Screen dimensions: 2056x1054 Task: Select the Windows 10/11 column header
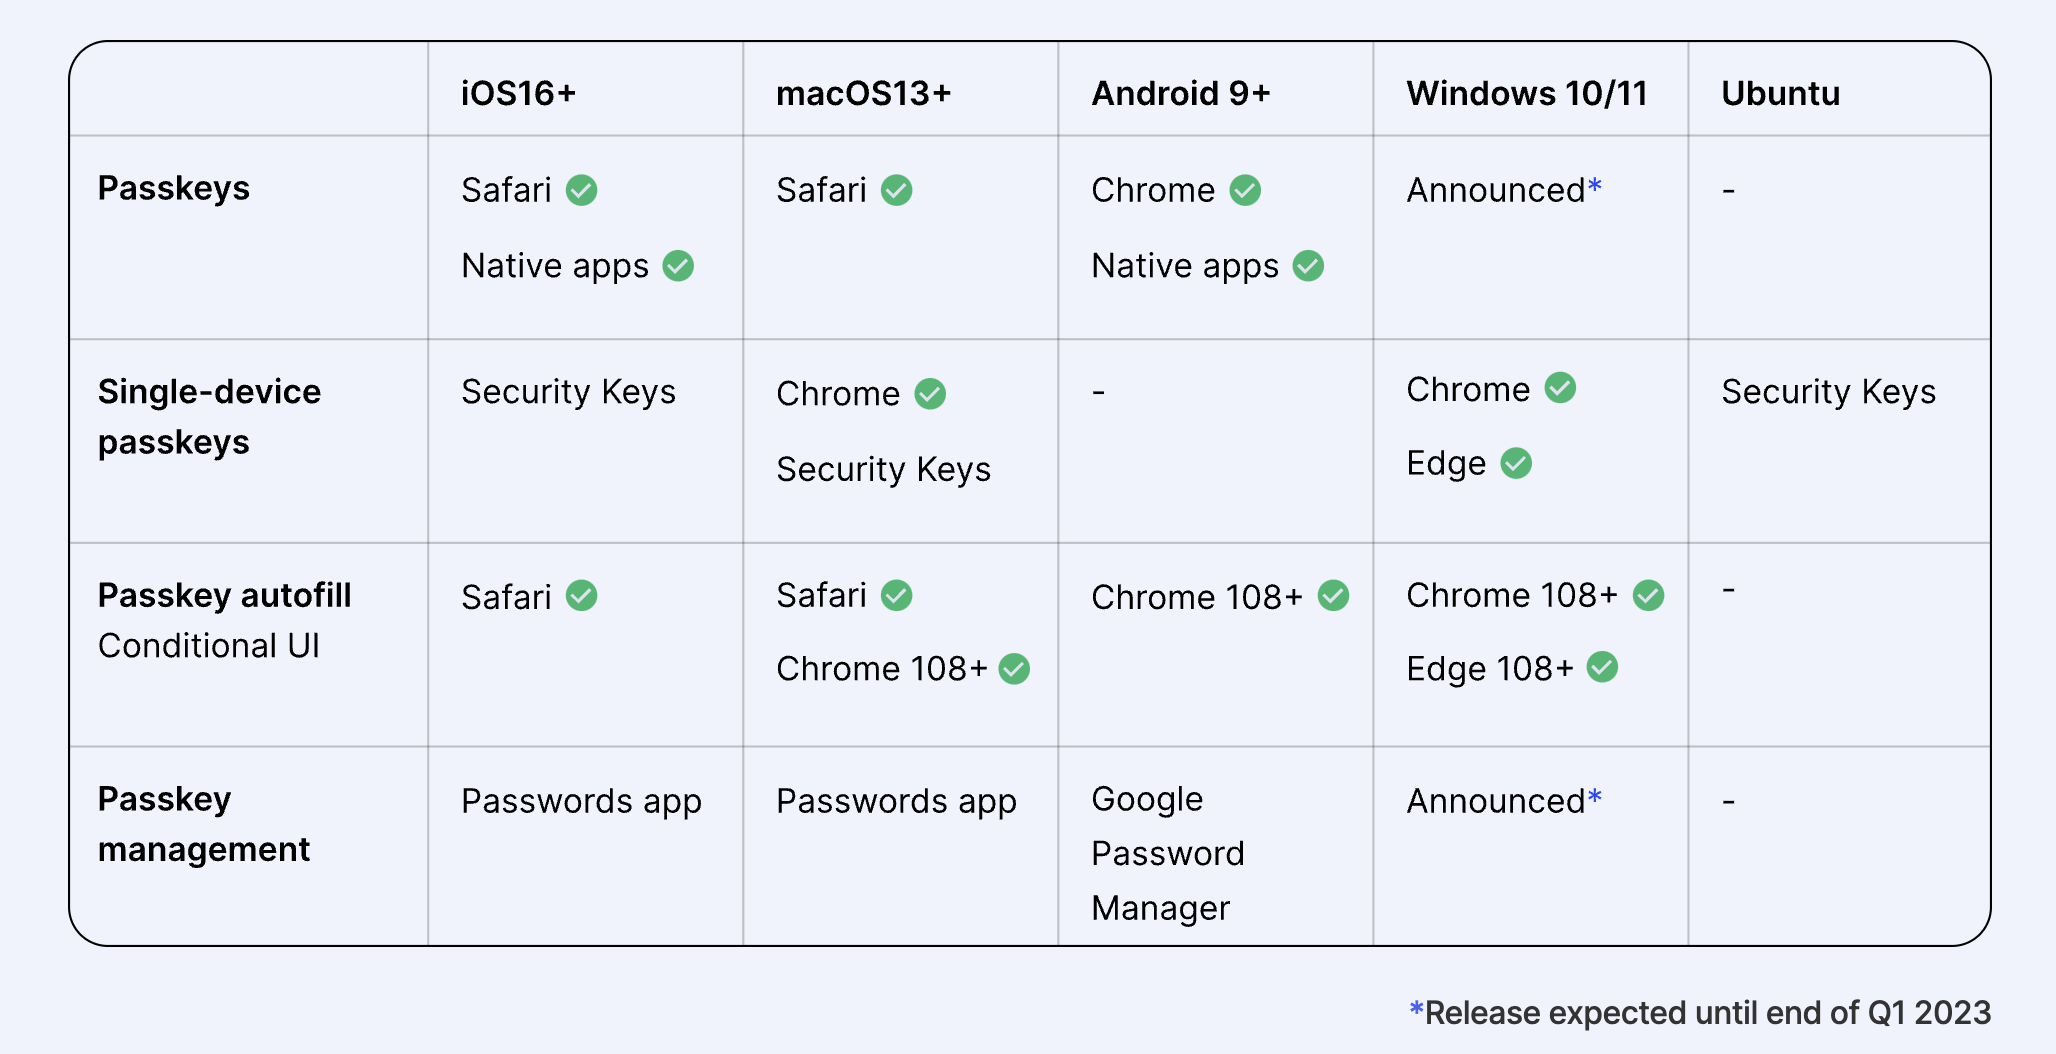(x=1526, y=93)
